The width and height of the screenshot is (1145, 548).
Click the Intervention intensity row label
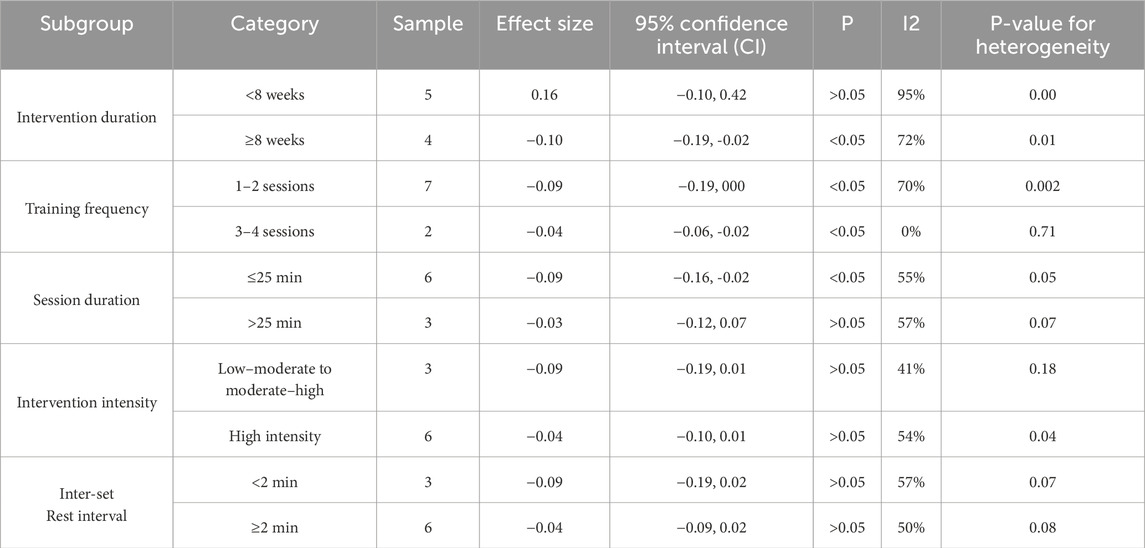click(87, 402)
